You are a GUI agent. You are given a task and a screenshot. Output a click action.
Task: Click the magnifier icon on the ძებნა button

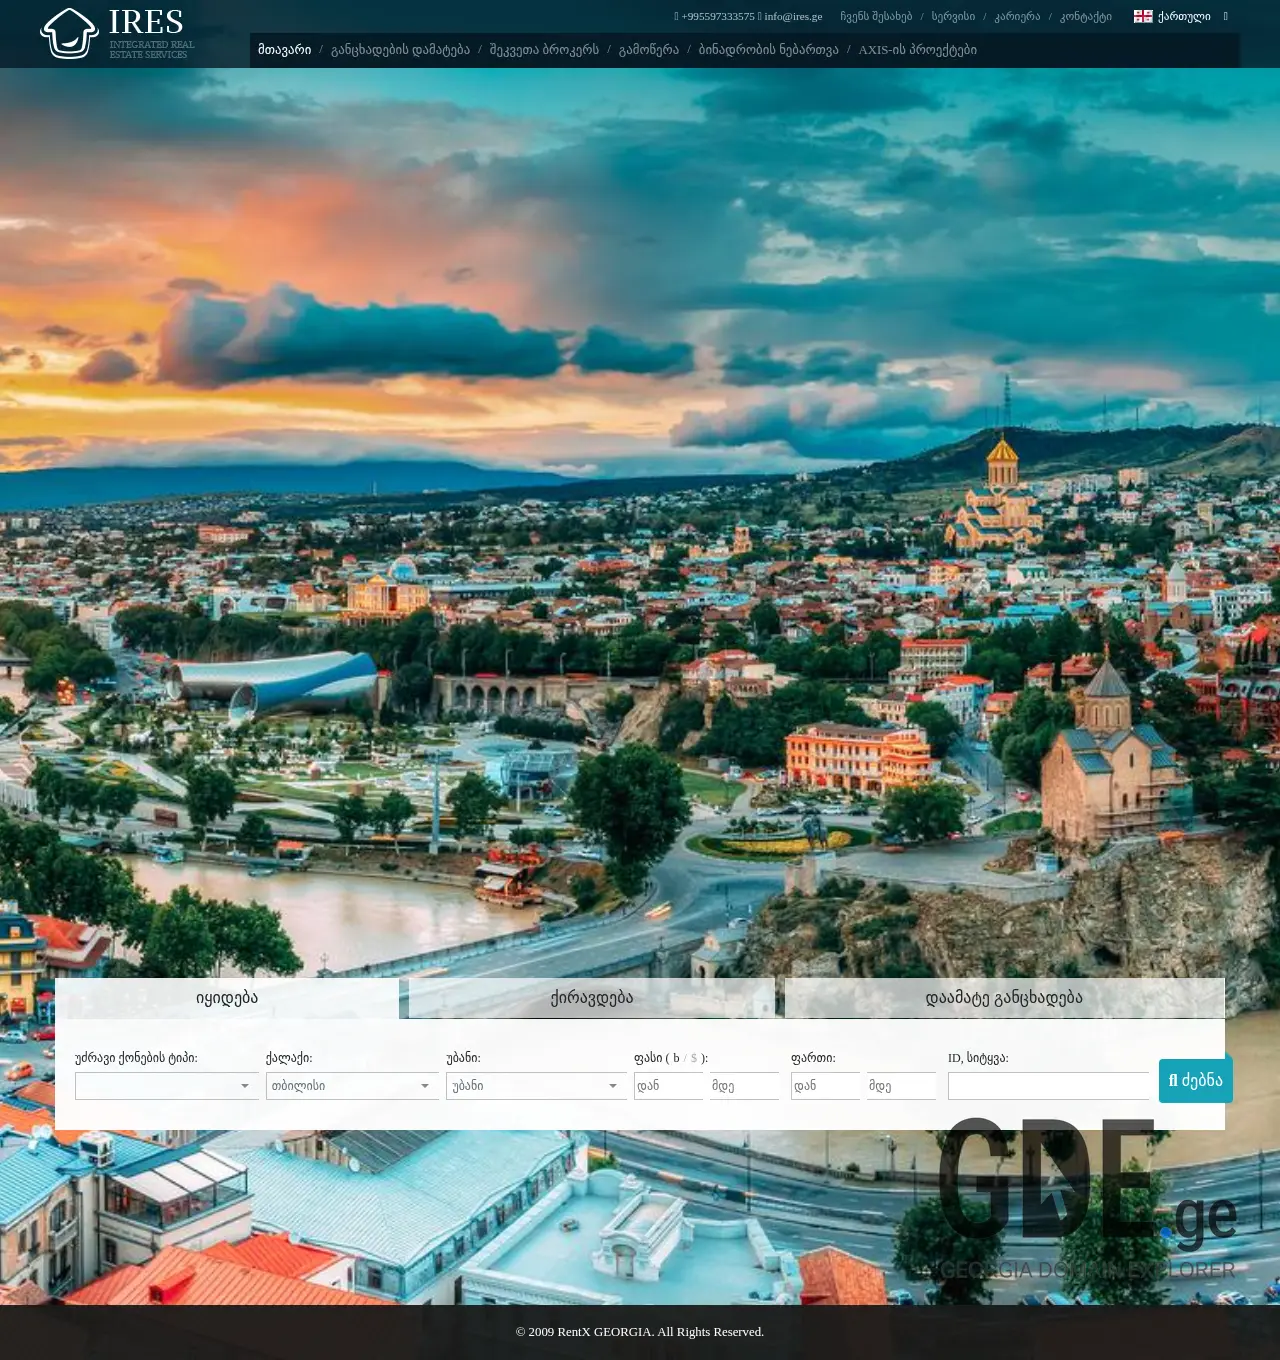coord(1173,1080)
